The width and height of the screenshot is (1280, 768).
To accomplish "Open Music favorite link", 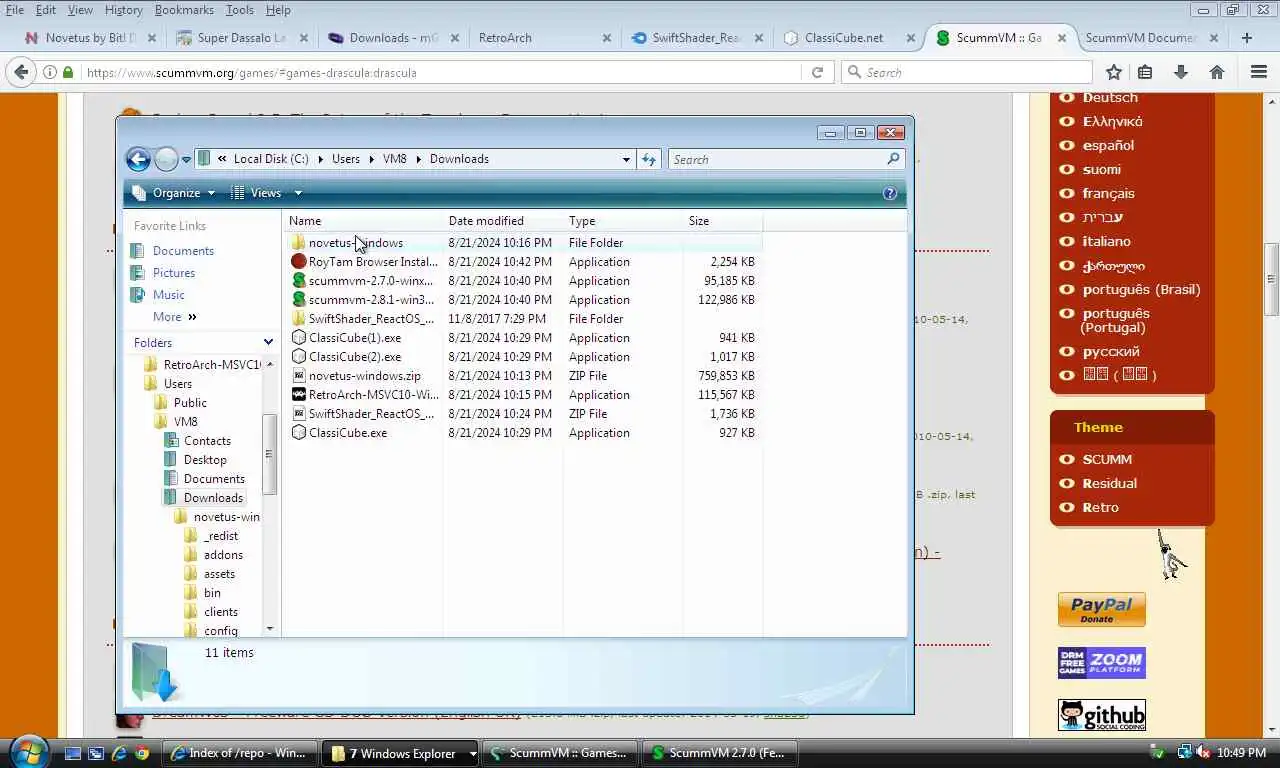I will click(169, 295).
